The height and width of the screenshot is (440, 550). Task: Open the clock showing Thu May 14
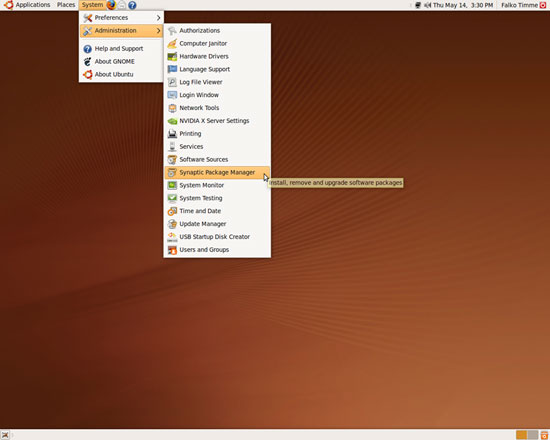click(463, 5)
